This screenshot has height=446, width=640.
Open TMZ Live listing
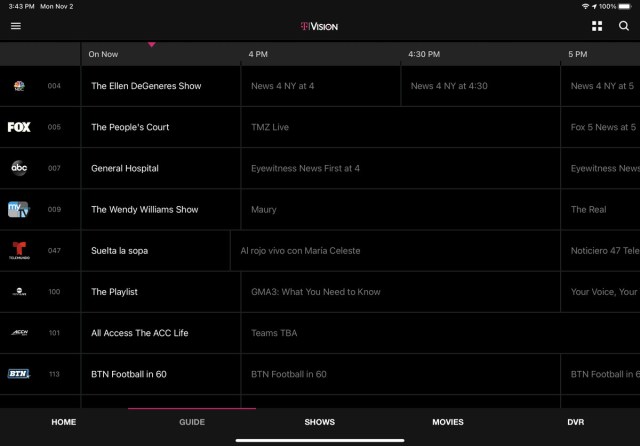[x=401, y=127]
